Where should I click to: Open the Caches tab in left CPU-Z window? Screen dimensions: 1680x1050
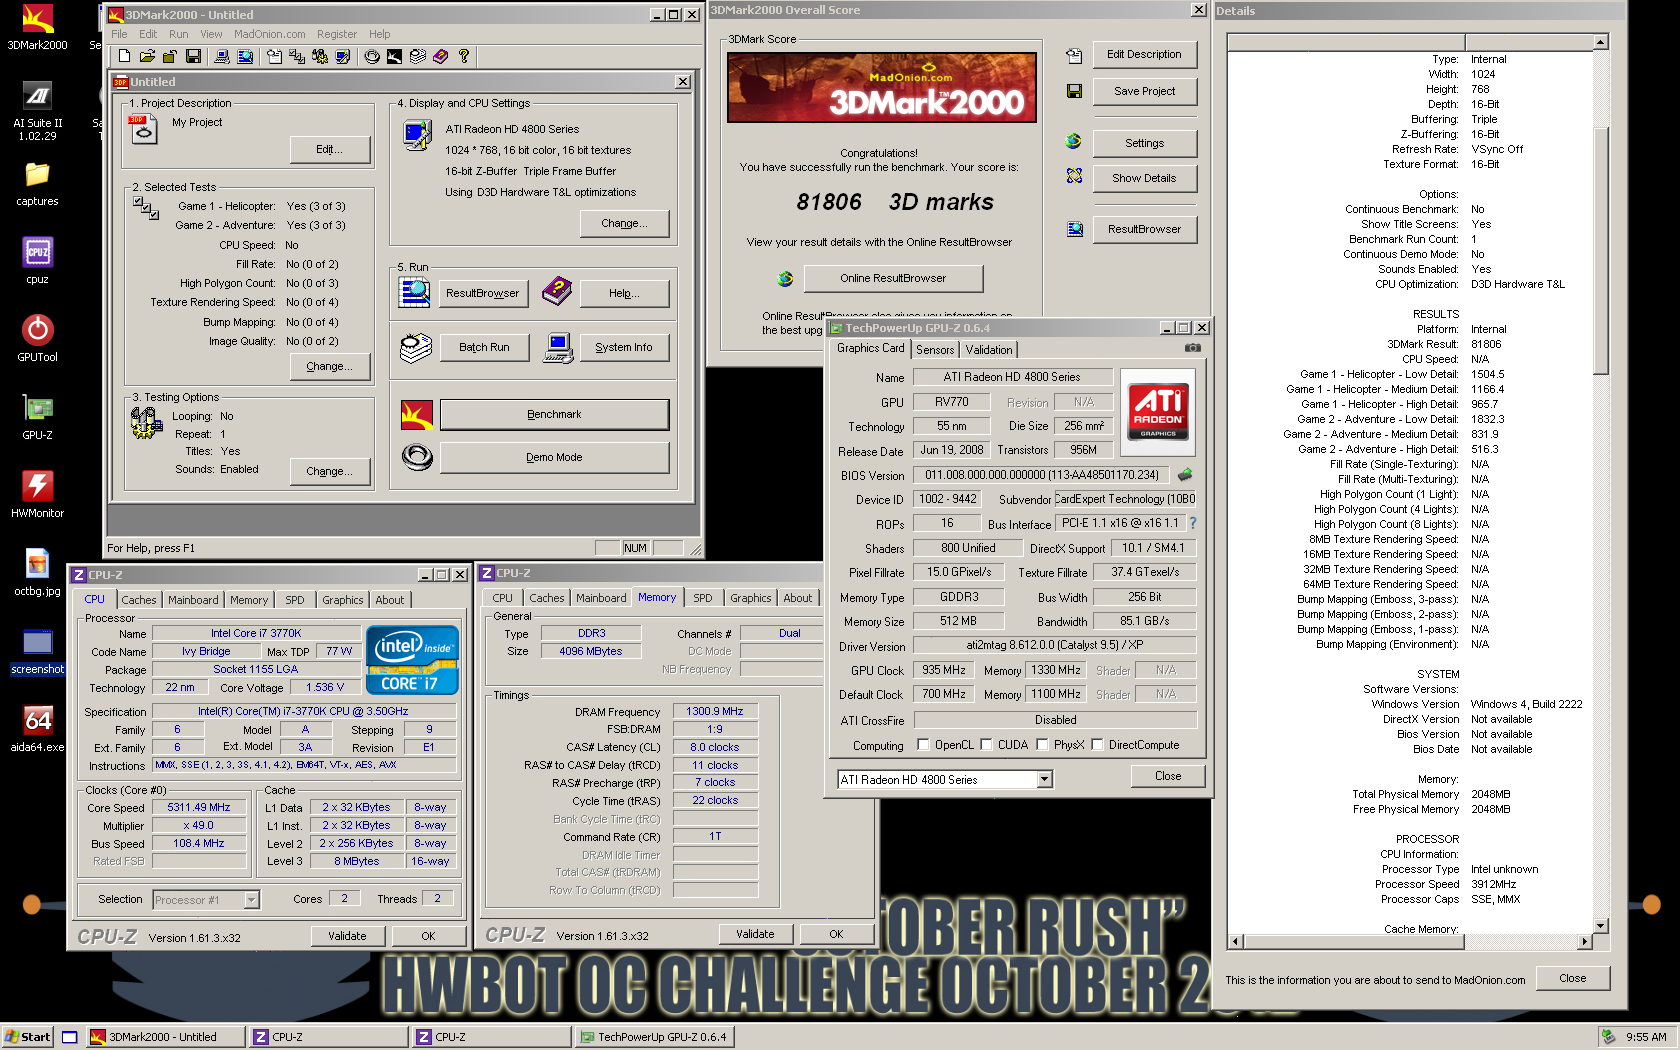[x=139, y=600]
